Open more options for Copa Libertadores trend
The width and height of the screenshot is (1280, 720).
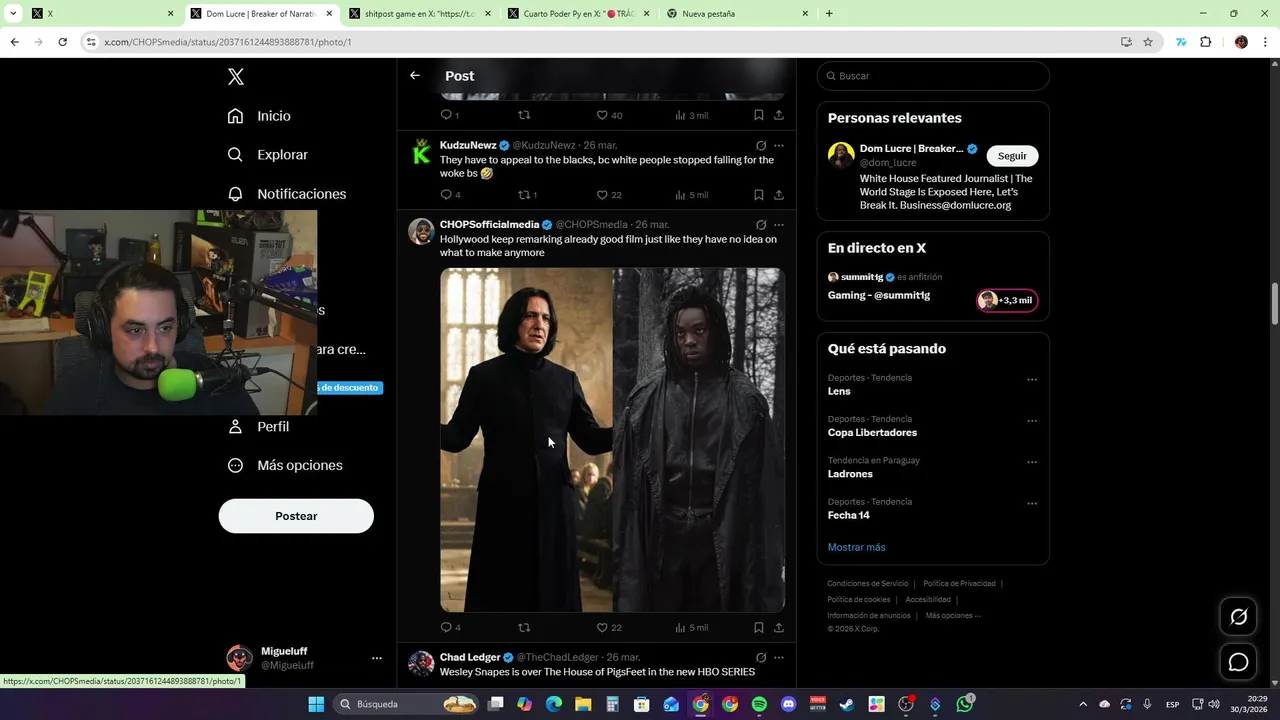(1032, 421)
